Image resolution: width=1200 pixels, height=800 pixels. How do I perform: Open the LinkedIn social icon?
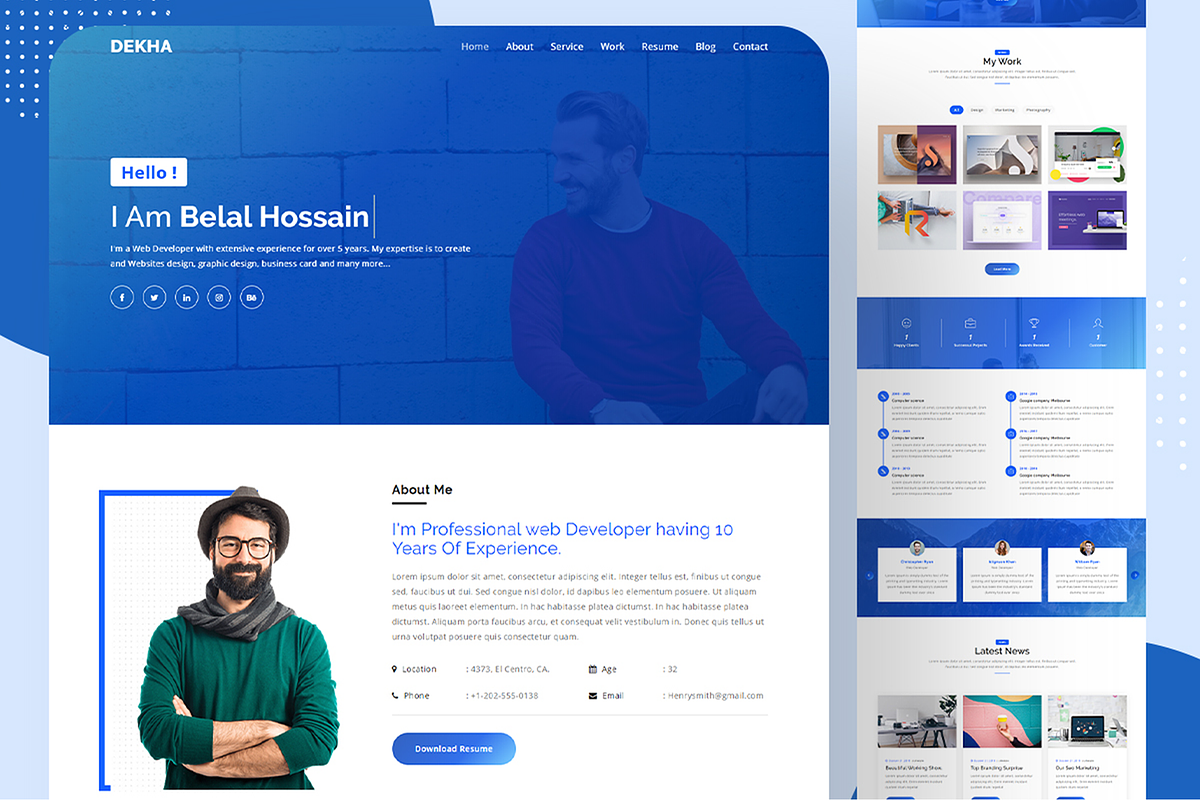point(187,297)
